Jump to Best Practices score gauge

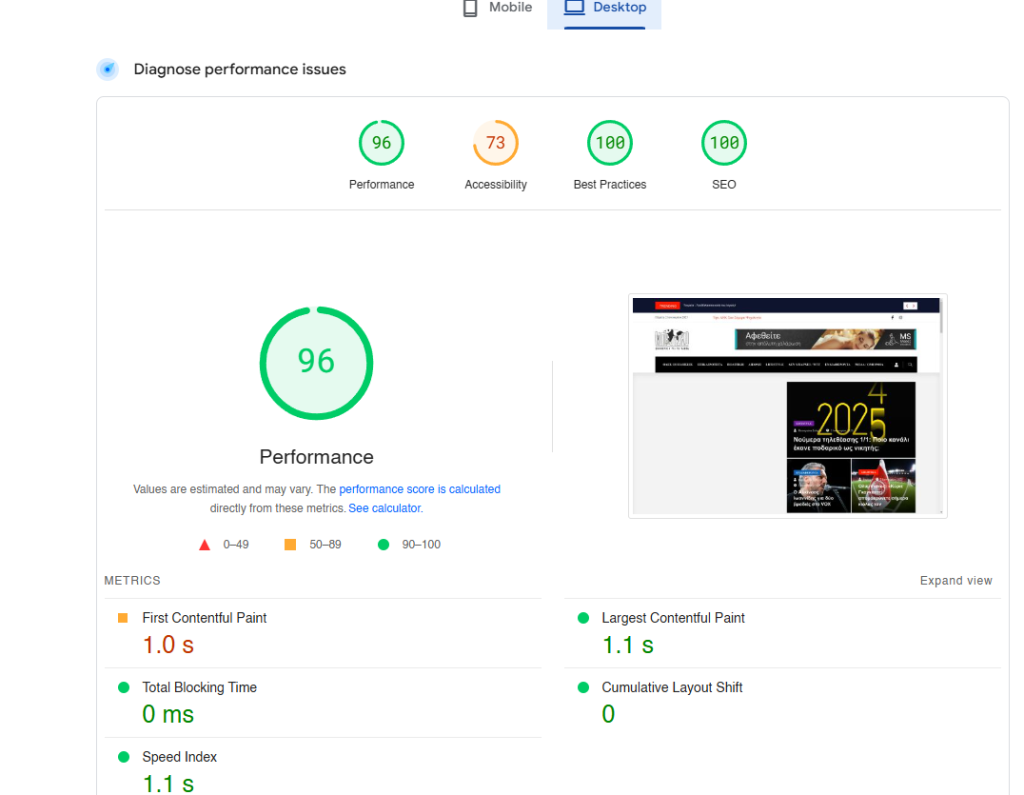[x=610, y=143]
